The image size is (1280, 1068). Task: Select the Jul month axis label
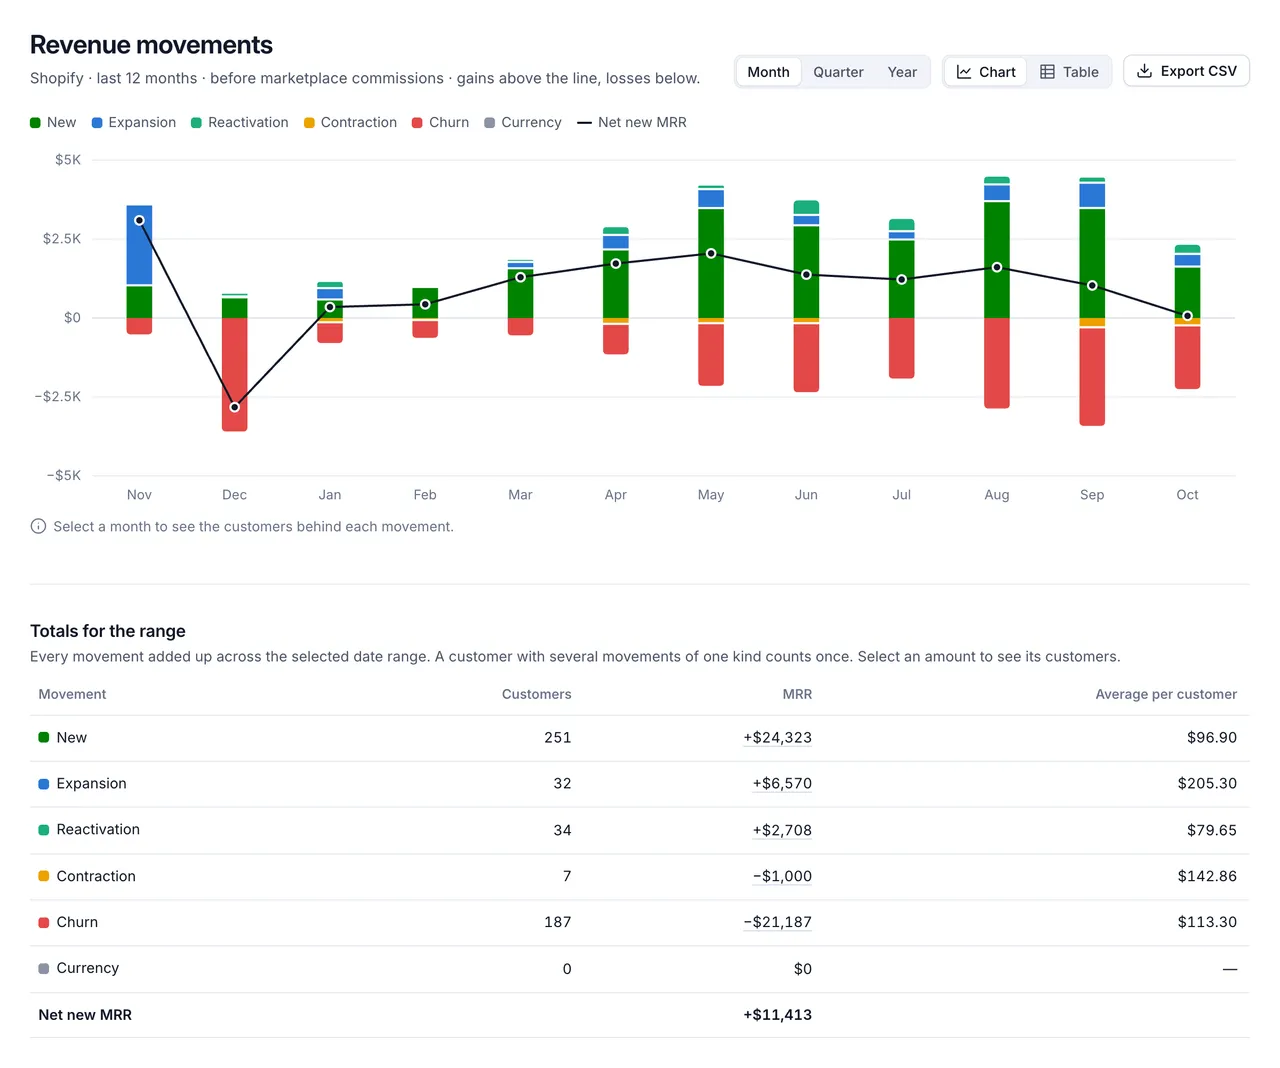(901, 495)
